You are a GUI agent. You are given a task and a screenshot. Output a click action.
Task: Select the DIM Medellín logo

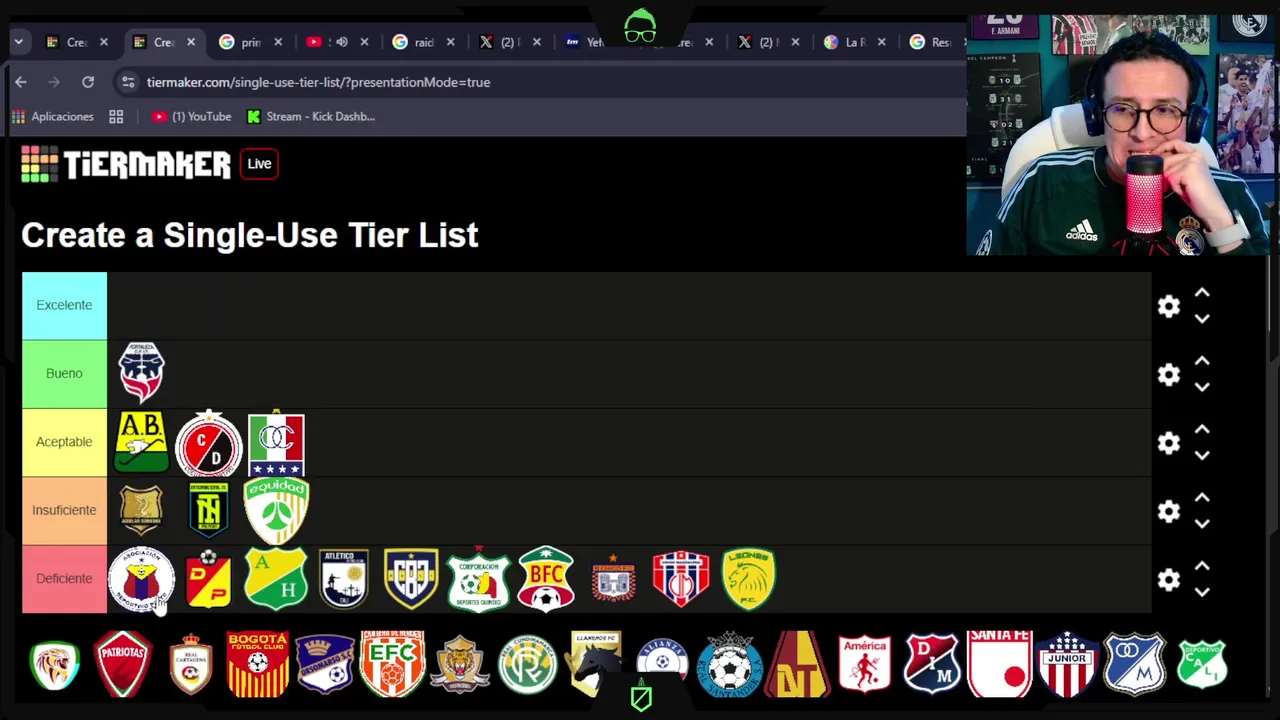pos(932,664)
